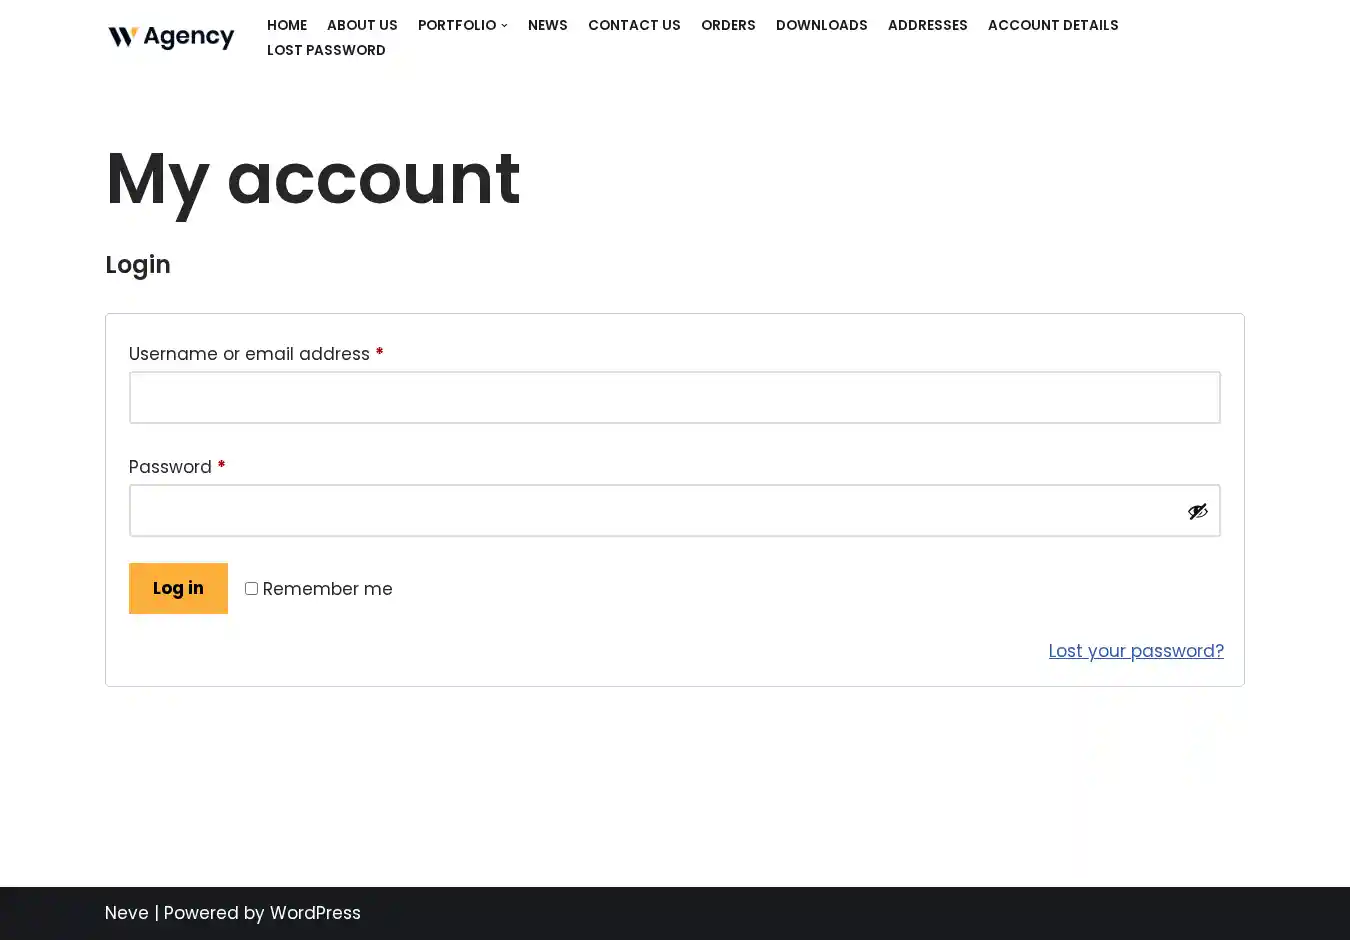The width and height of the screenshot is (1350, 940).
Task: Open the Orders menu item
Action: (728, 25)
